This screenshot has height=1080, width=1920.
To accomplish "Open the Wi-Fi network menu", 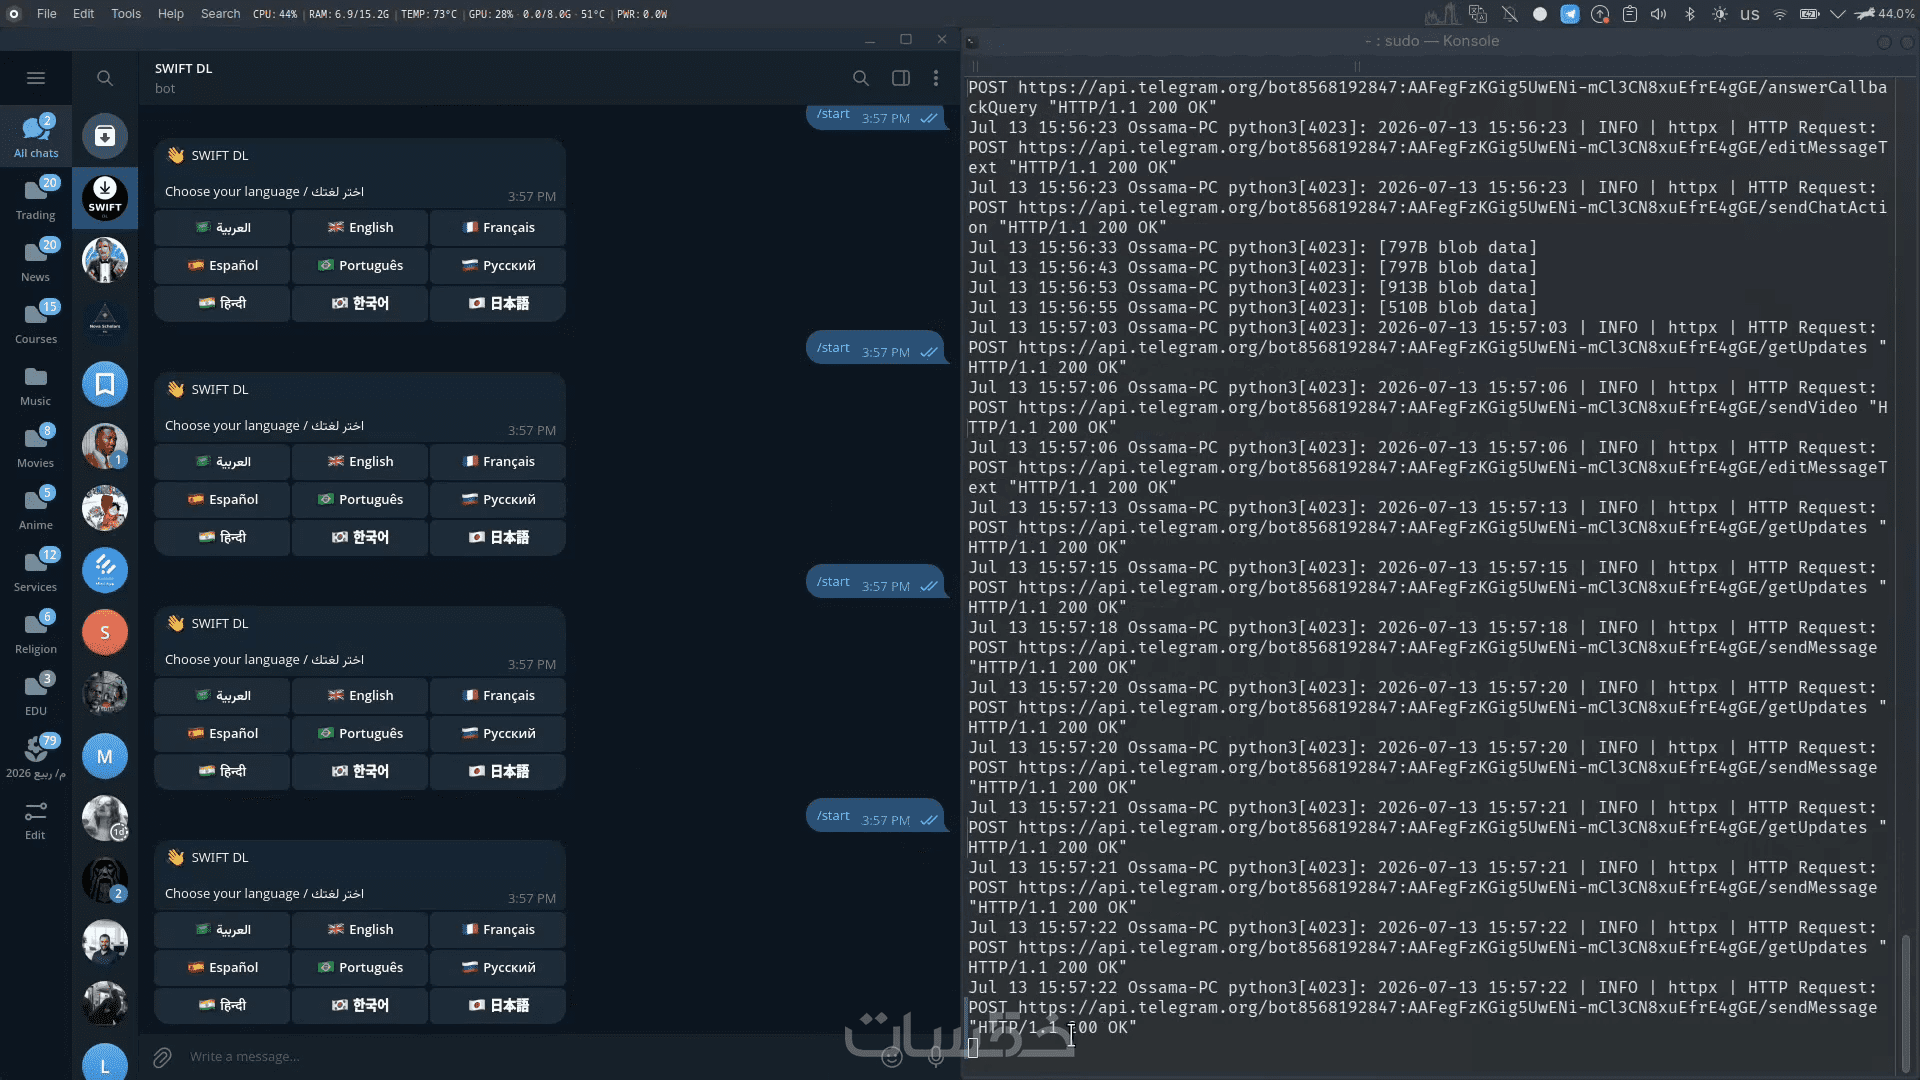I will tap(1780, 14).
